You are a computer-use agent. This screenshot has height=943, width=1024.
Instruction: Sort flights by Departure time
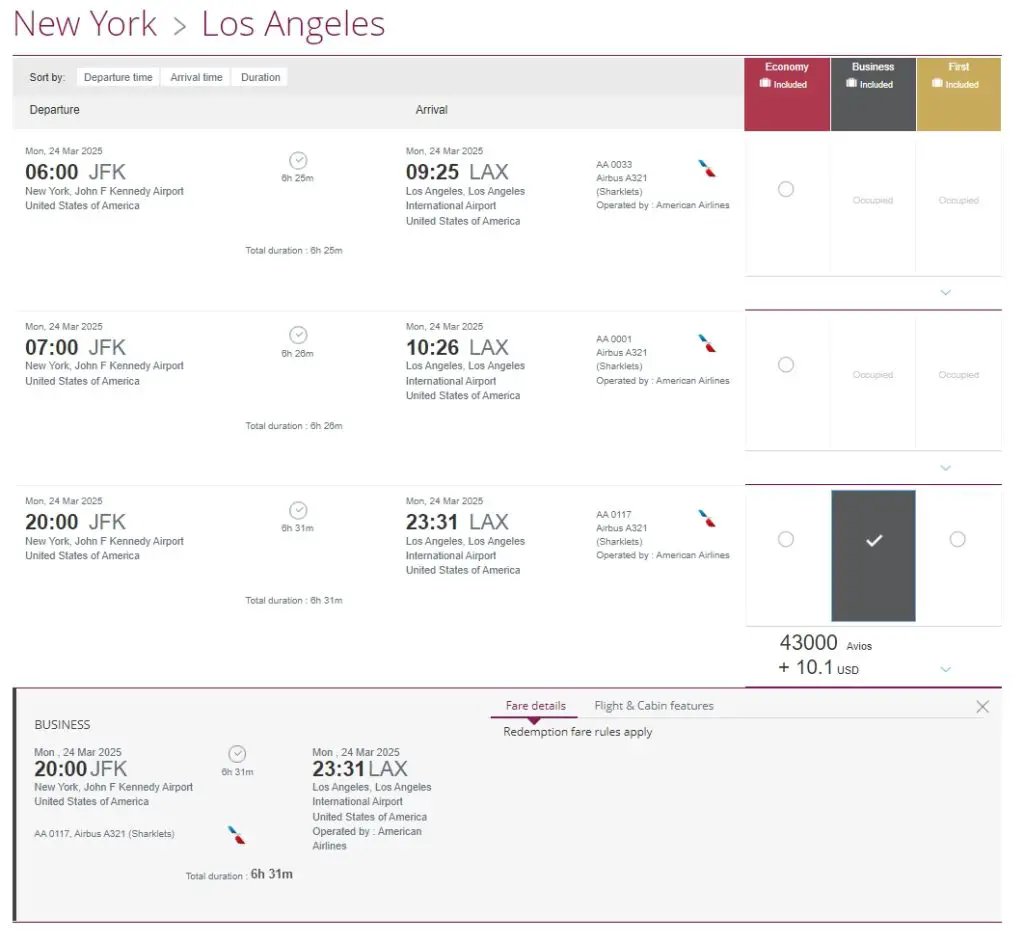point(118,77)
